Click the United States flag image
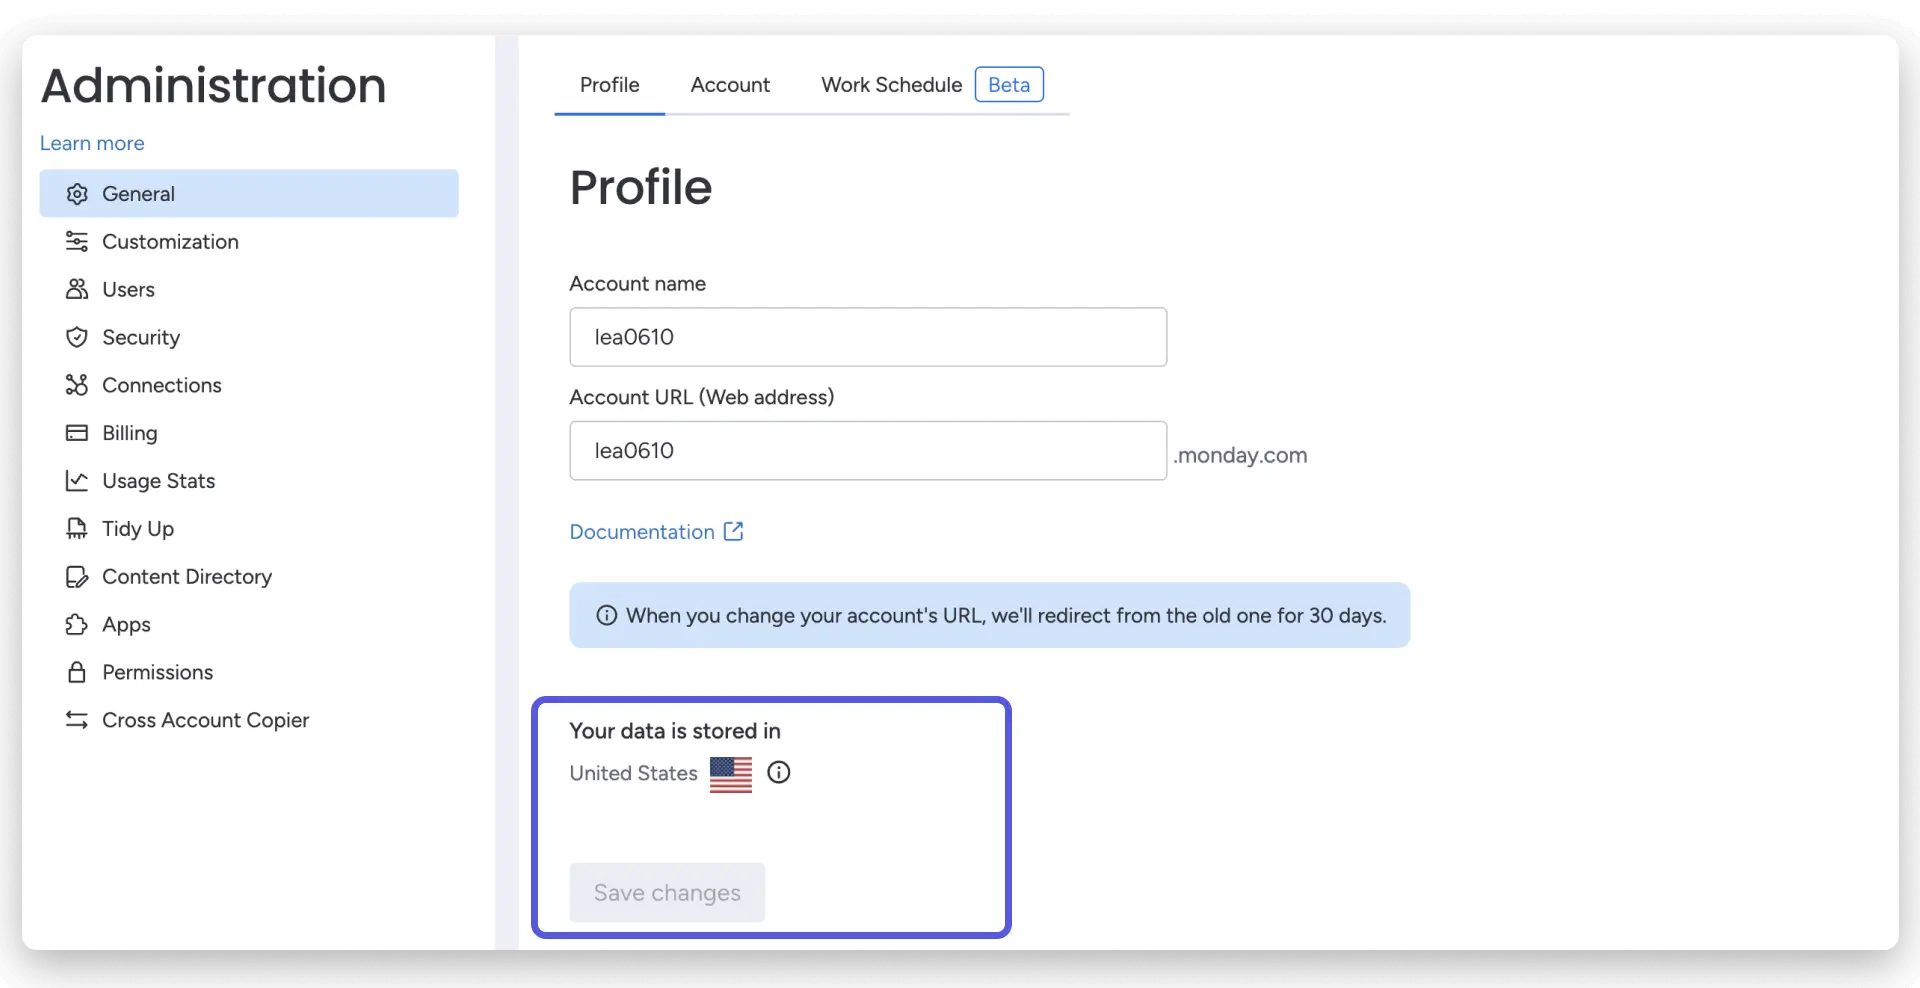The height and width of the screenshot is (988, 1920). coord(730,773)
